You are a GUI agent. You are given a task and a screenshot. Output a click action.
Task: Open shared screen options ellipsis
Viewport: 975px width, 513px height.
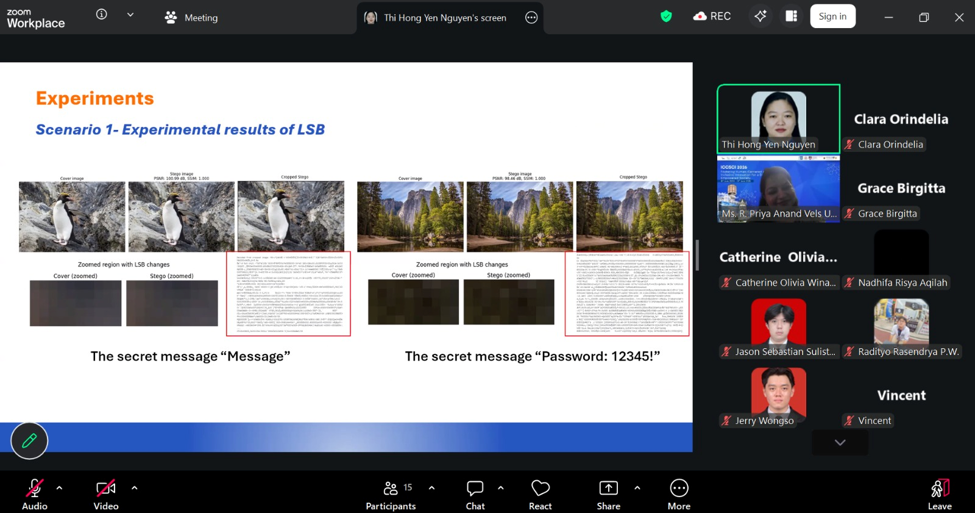531,17
